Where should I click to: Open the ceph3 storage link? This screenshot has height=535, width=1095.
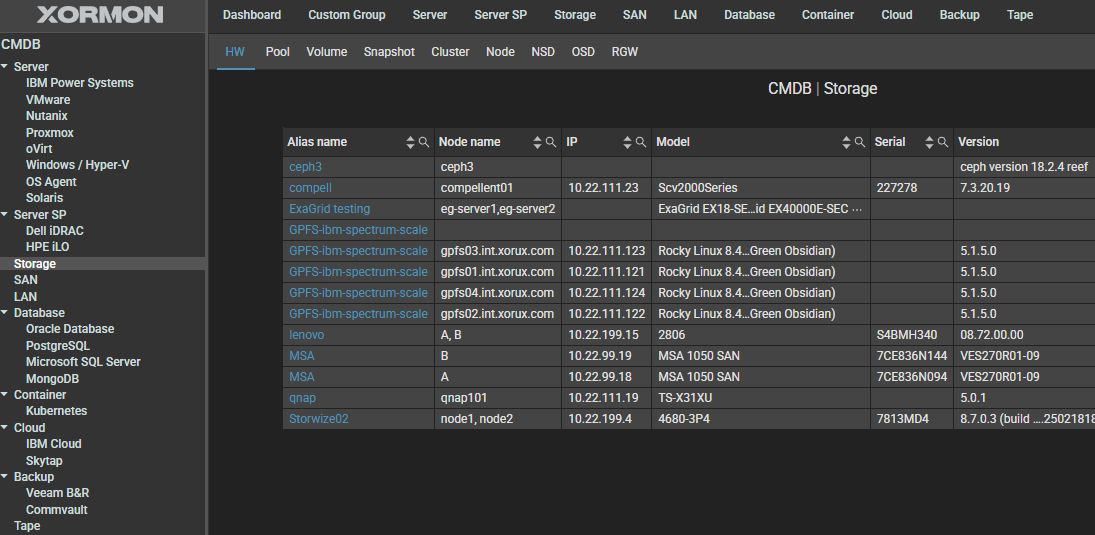click(305, 167)
